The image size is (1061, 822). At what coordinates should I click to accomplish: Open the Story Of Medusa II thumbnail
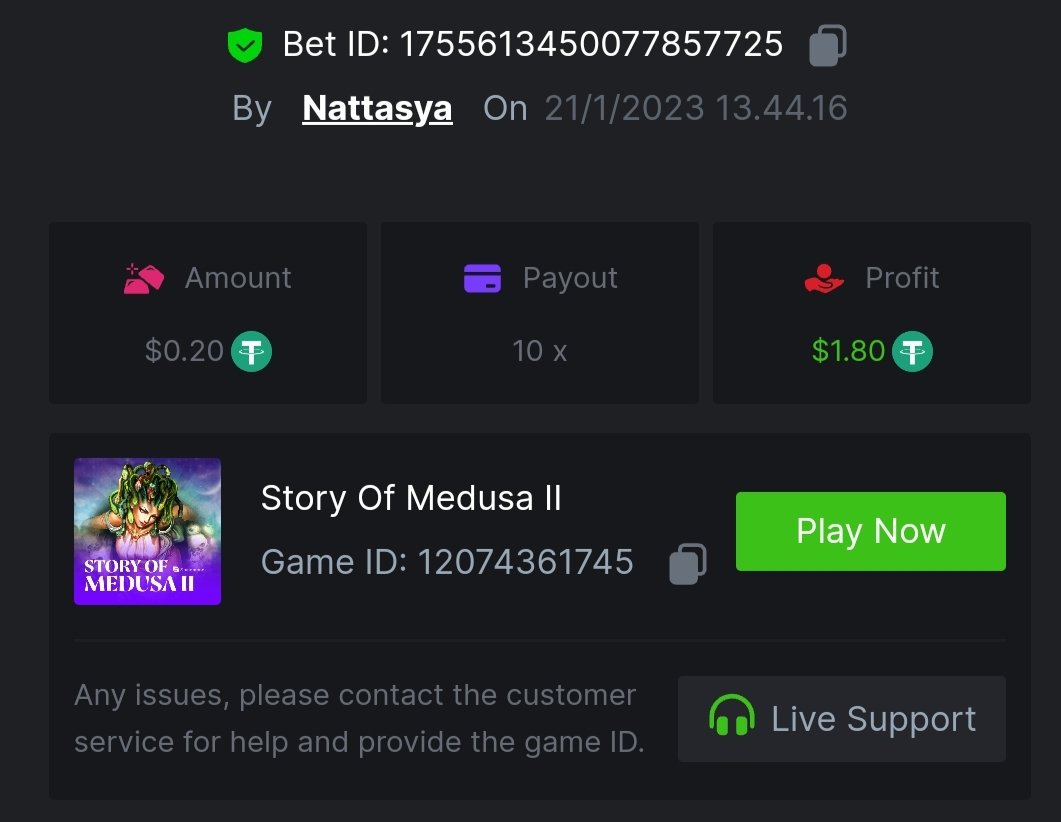click(x=147, y=531)
